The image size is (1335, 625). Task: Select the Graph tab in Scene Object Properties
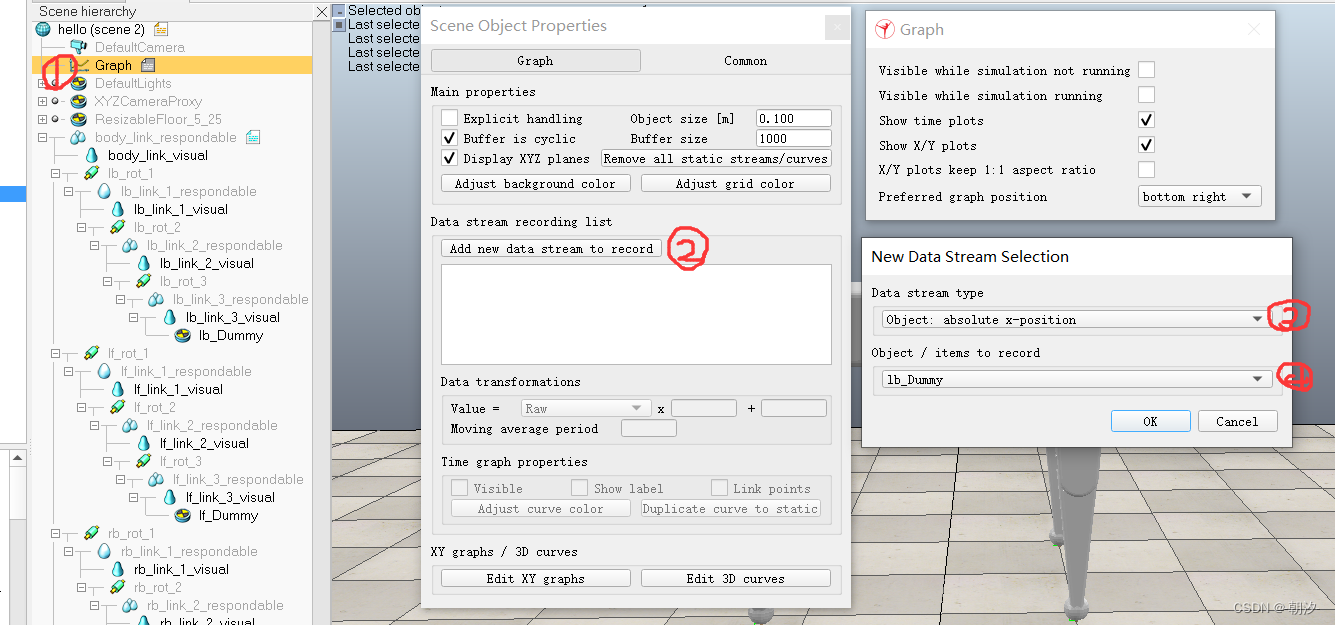pyautogui.click(x=535, y=60)
